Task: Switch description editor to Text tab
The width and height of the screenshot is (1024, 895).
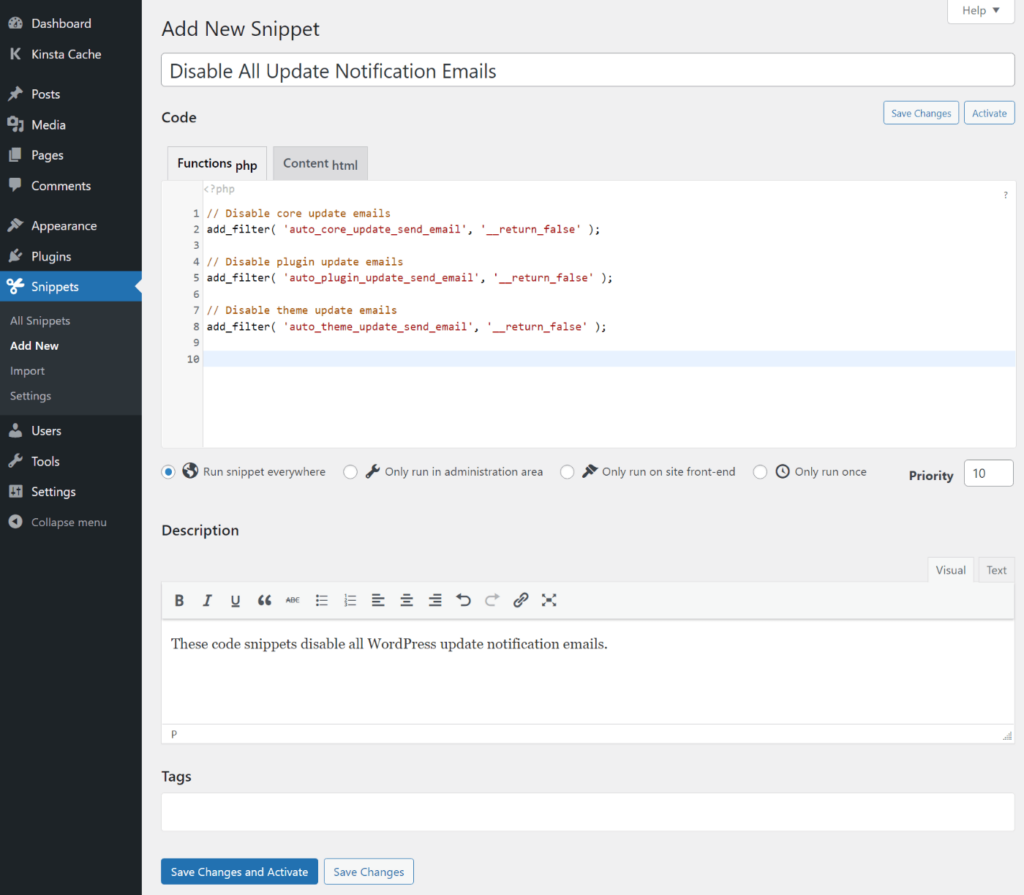Action: tap(996, 570)
